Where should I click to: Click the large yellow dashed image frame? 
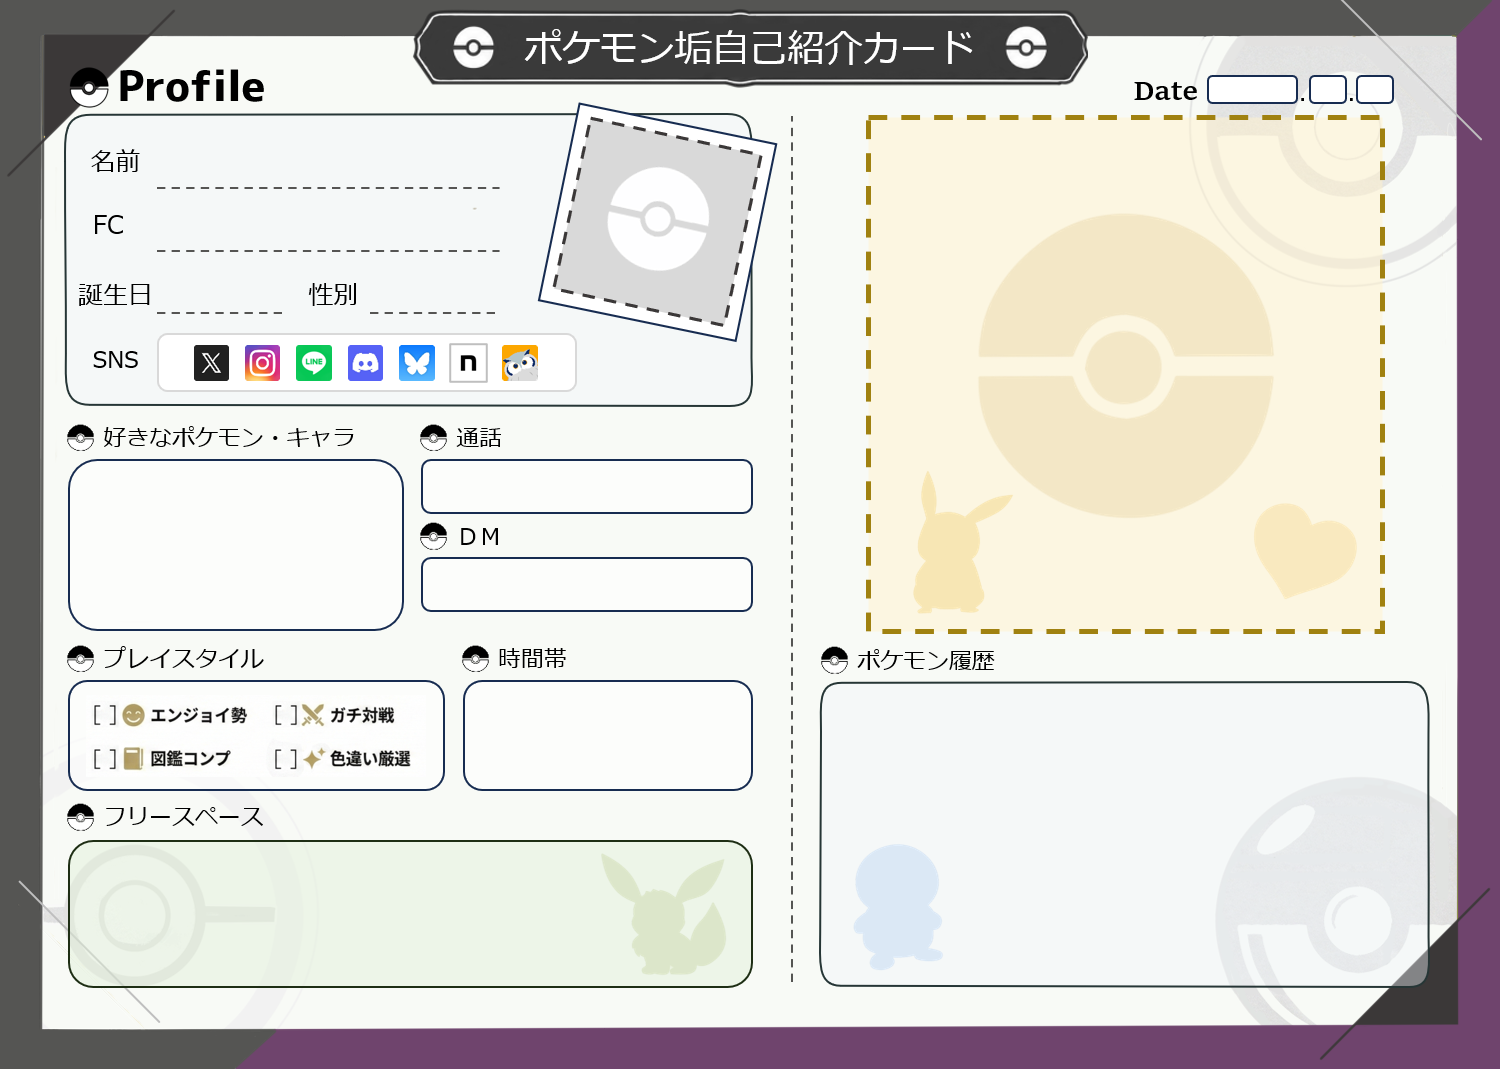1125,374
